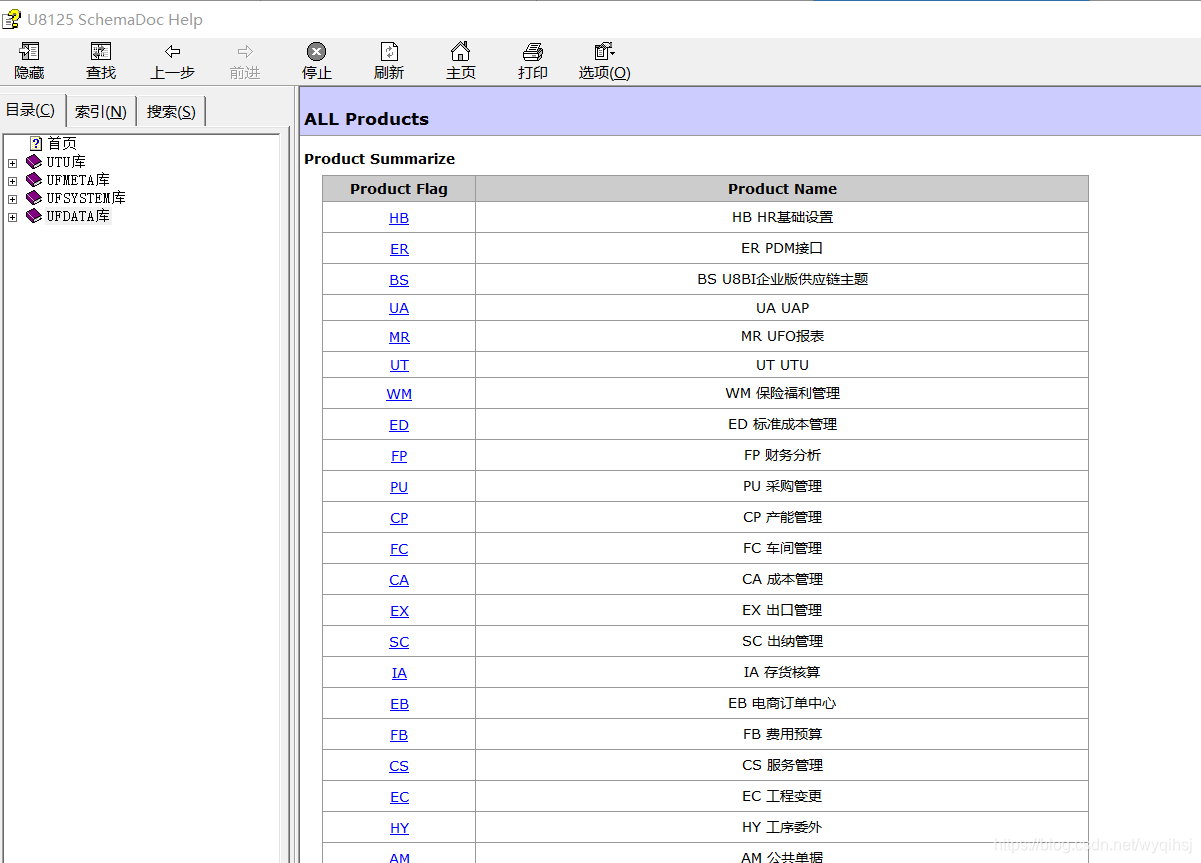Click the 停止 (Stop) toolbar icon
The width and height of the screenshot is (1201, 863).
click(x=316, y=52)
